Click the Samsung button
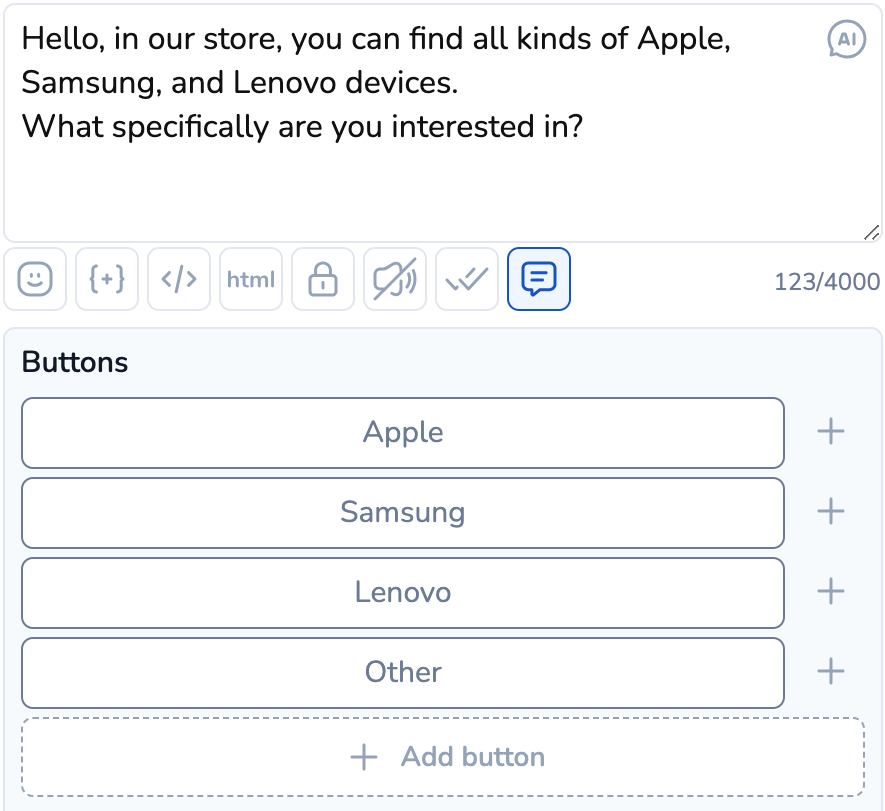Image resolution: width=885 pixels, height=811 pixels. (403, 513)
